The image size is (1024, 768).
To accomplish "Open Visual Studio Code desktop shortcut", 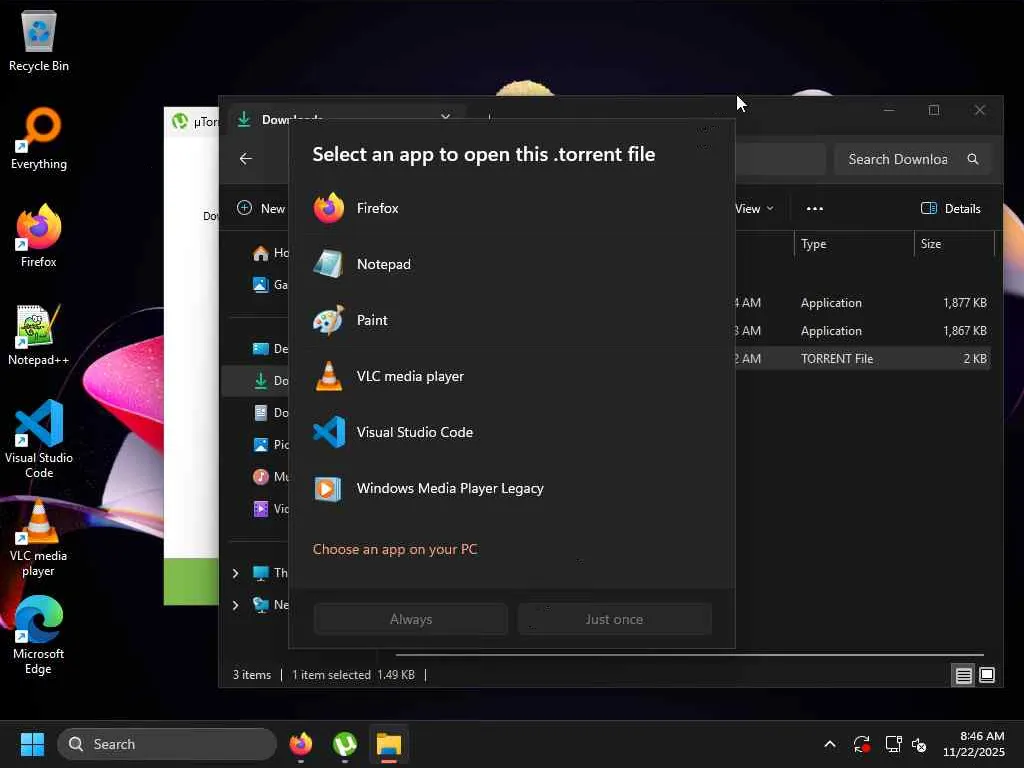I will click(39, 439).
